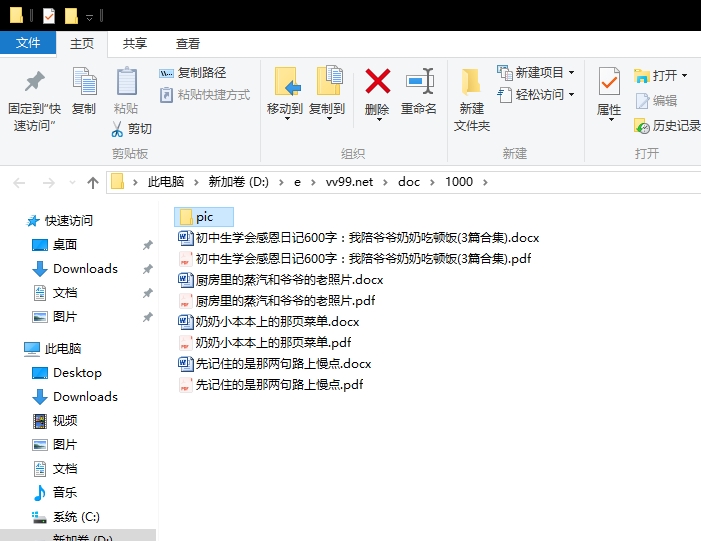Go back with the Back arrow
This screenshot has height=541, width=701.
pos(19,182)
